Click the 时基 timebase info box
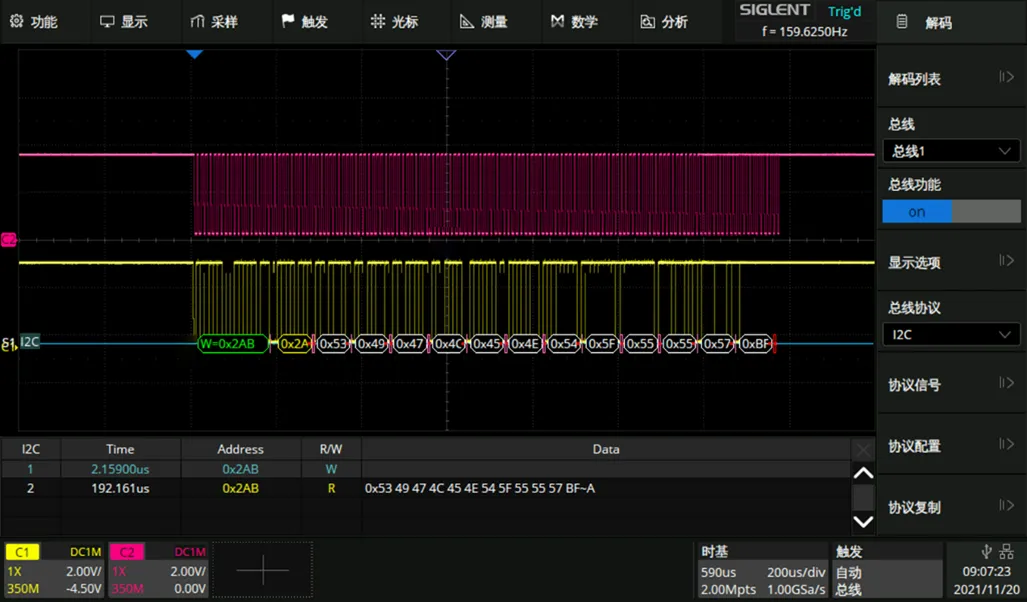This screenshot has width=1027, height=602. (763, 570)
